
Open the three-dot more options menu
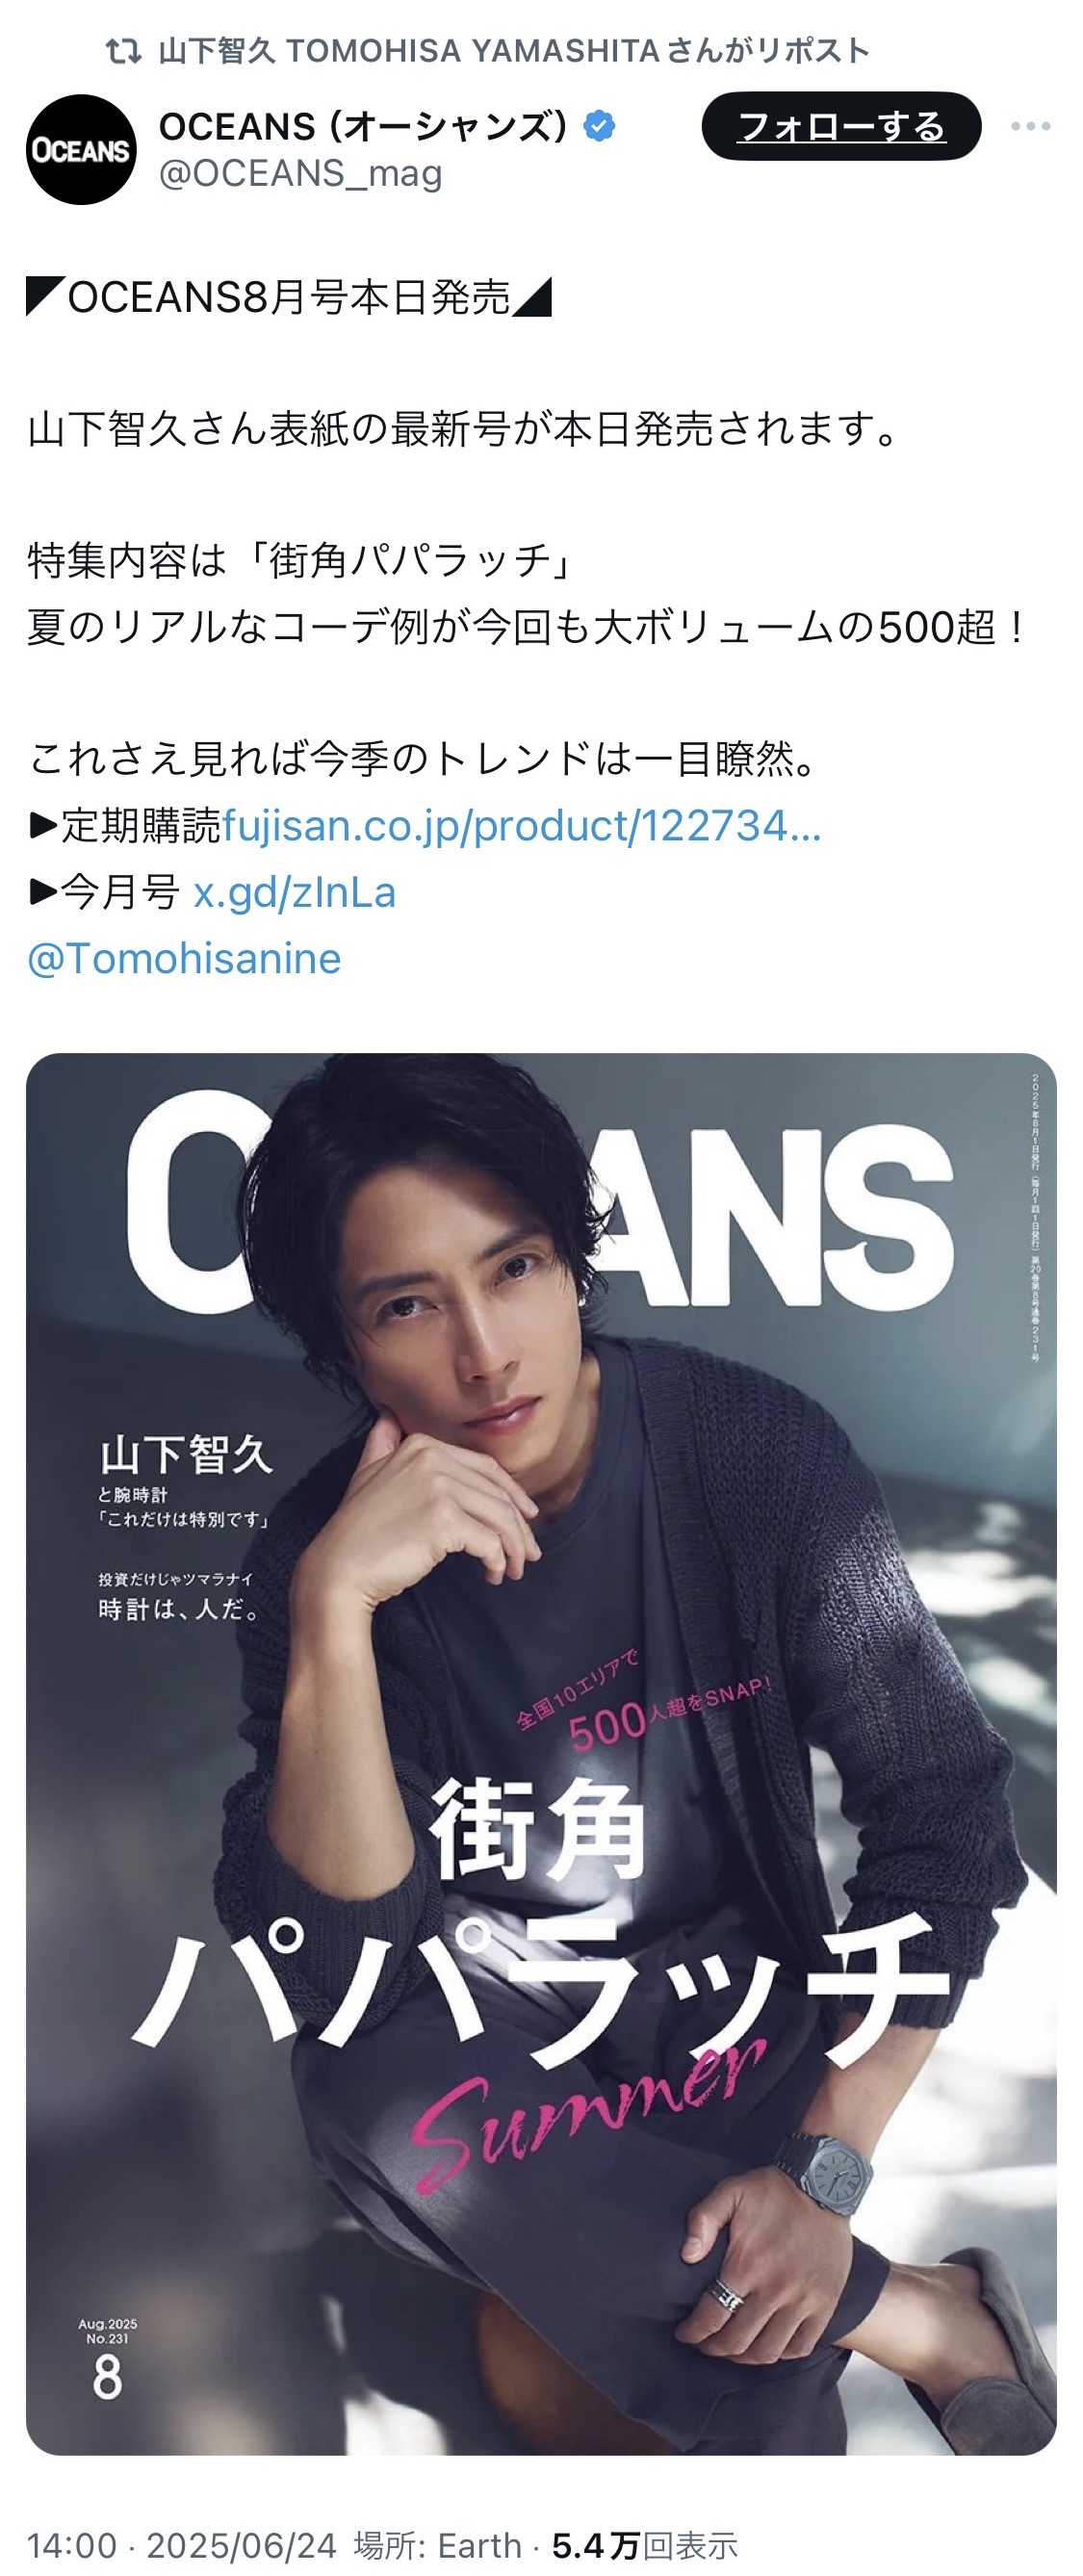click(x=1030, y=126)
